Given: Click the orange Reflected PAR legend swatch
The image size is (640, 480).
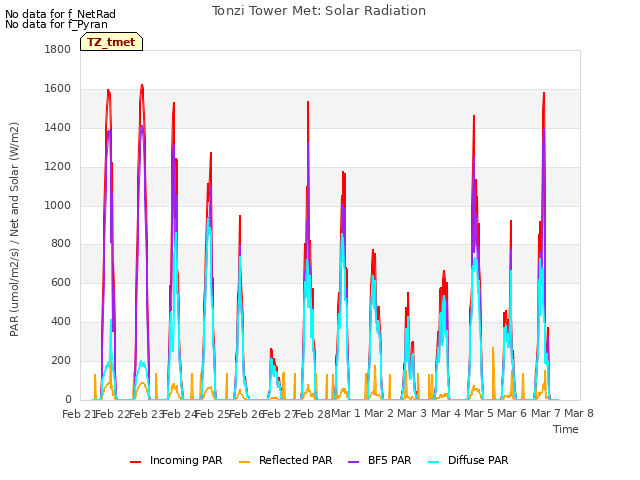Looking at the screenshot, I should (x=244, y=461).
